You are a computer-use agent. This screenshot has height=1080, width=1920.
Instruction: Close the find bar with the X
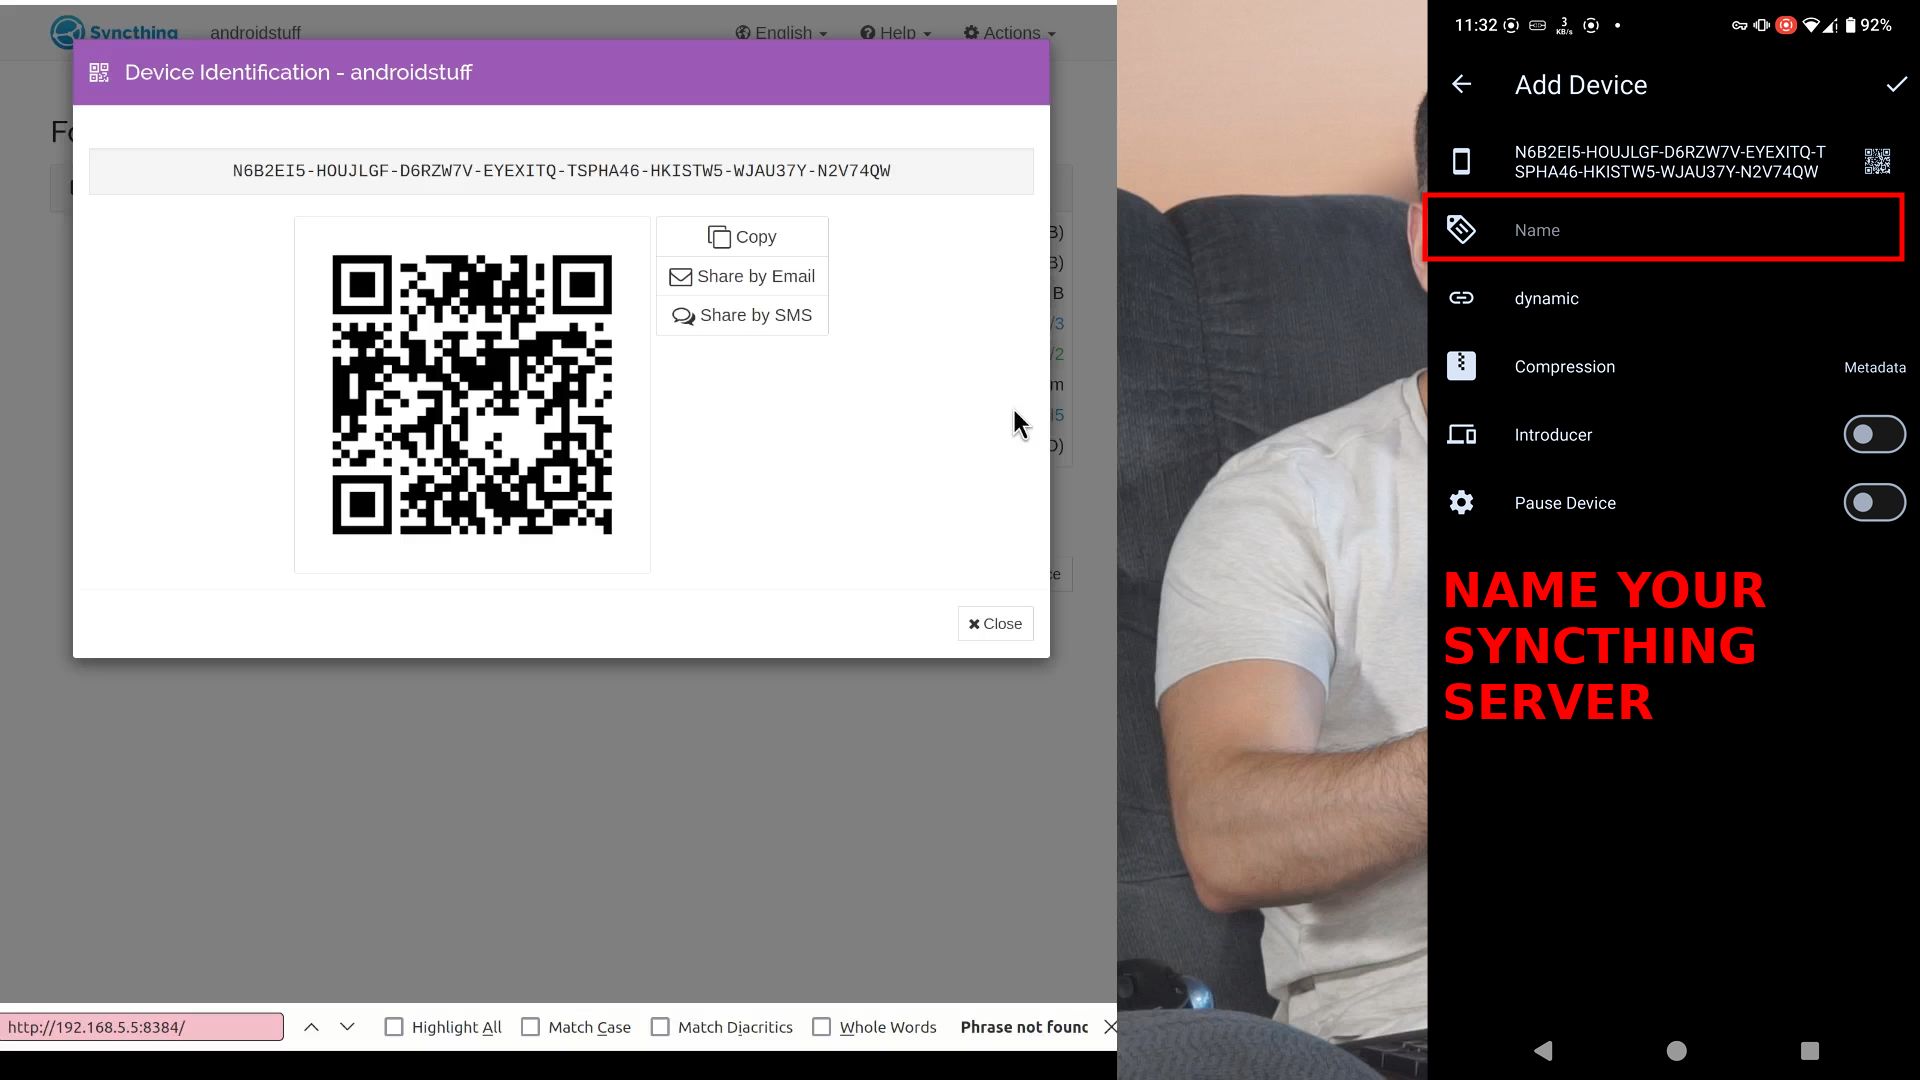point(1110,1027)
